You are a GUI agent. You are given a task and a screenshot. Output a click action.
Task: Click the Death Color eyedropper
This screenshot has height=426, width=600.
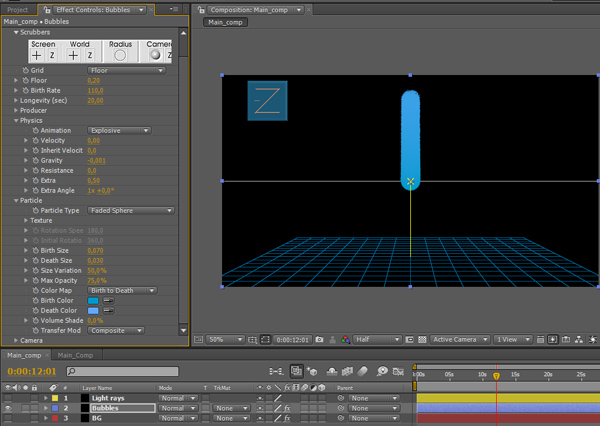pyautogui.click(x=109, y=310)
